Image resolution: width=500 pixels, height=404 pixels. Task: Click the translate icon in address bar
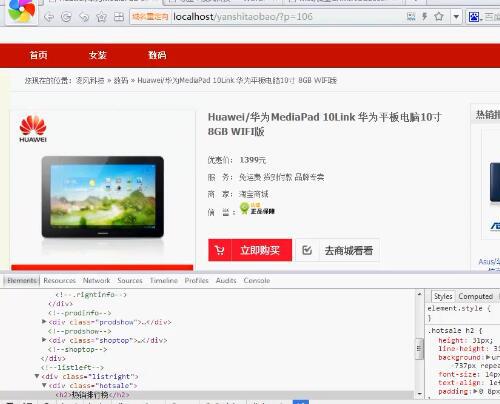pos(411,16)
